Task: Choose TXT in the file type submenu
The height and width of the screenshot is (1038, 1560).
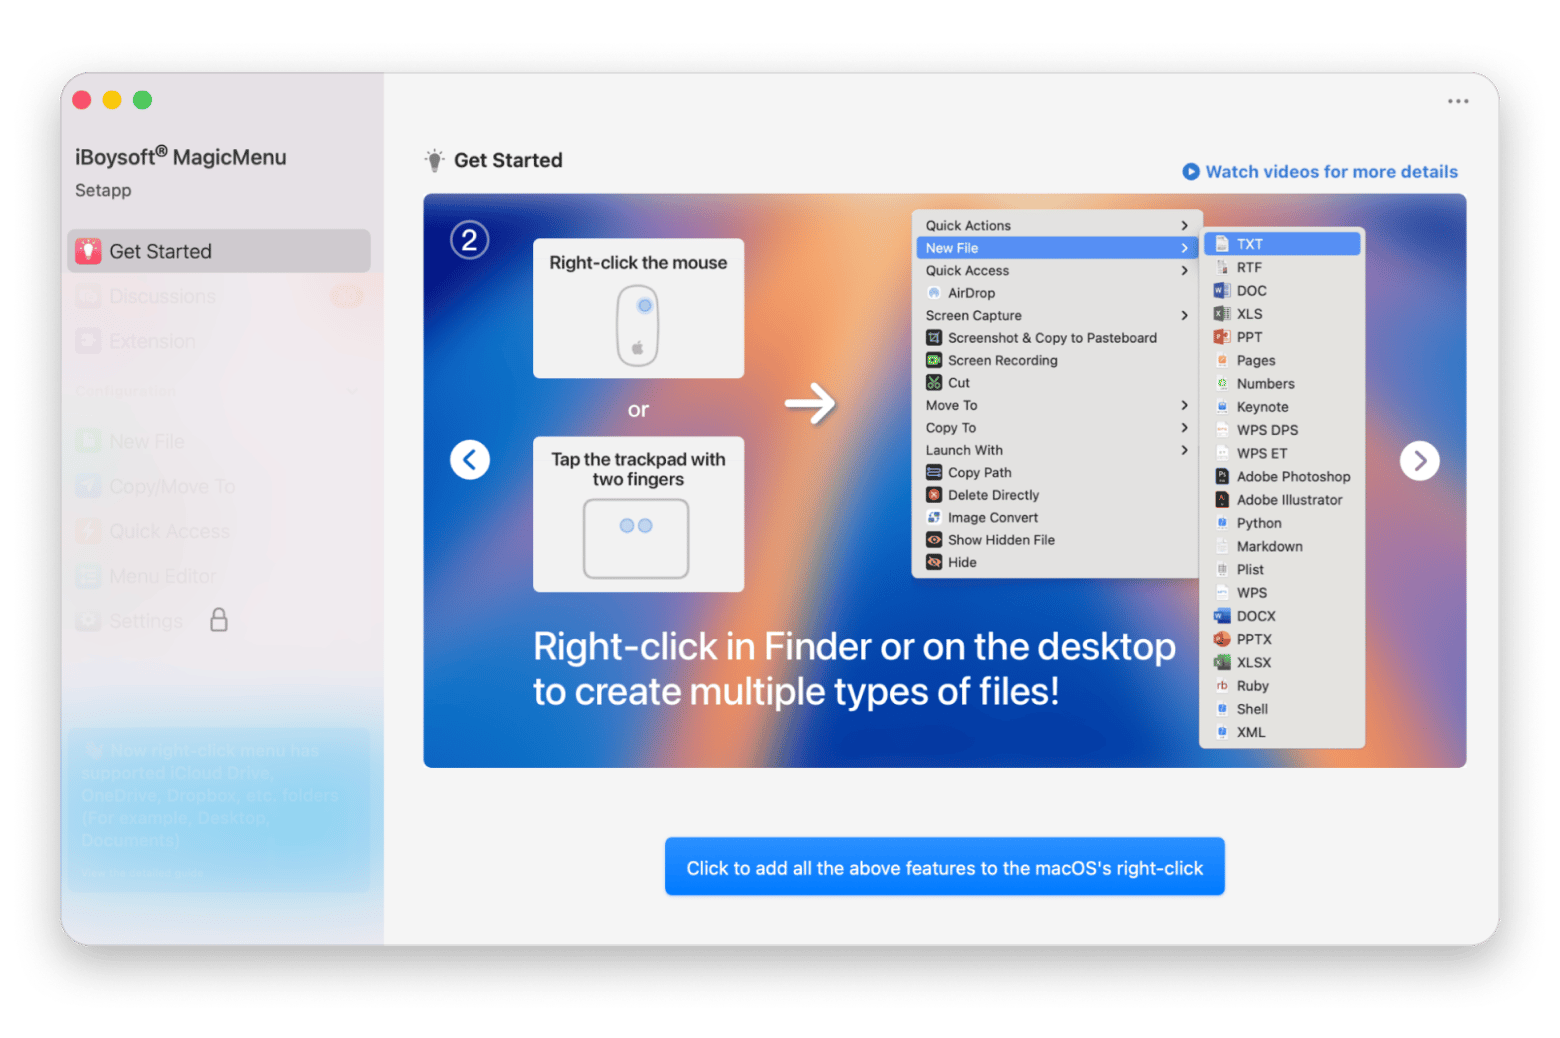Action: click(1282, 244)
